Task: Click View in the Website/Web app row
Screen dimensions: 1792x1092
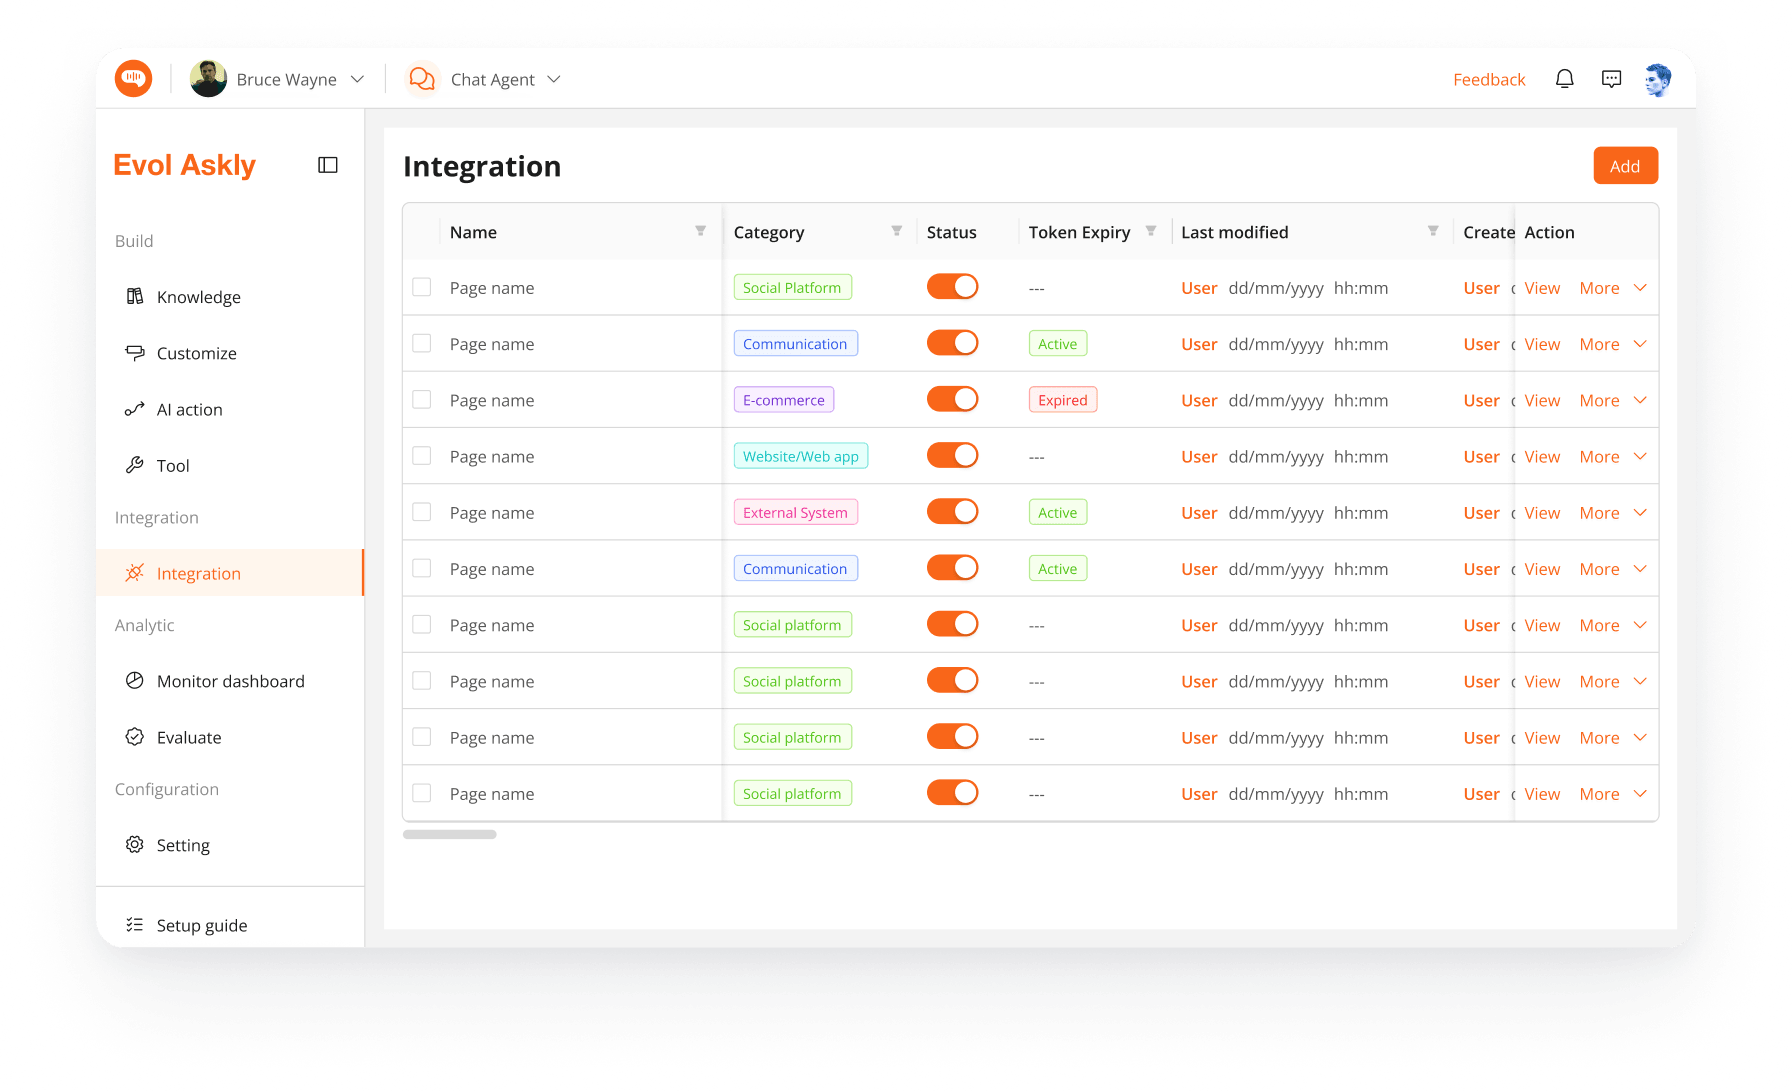Action: tap(1542, 456)
